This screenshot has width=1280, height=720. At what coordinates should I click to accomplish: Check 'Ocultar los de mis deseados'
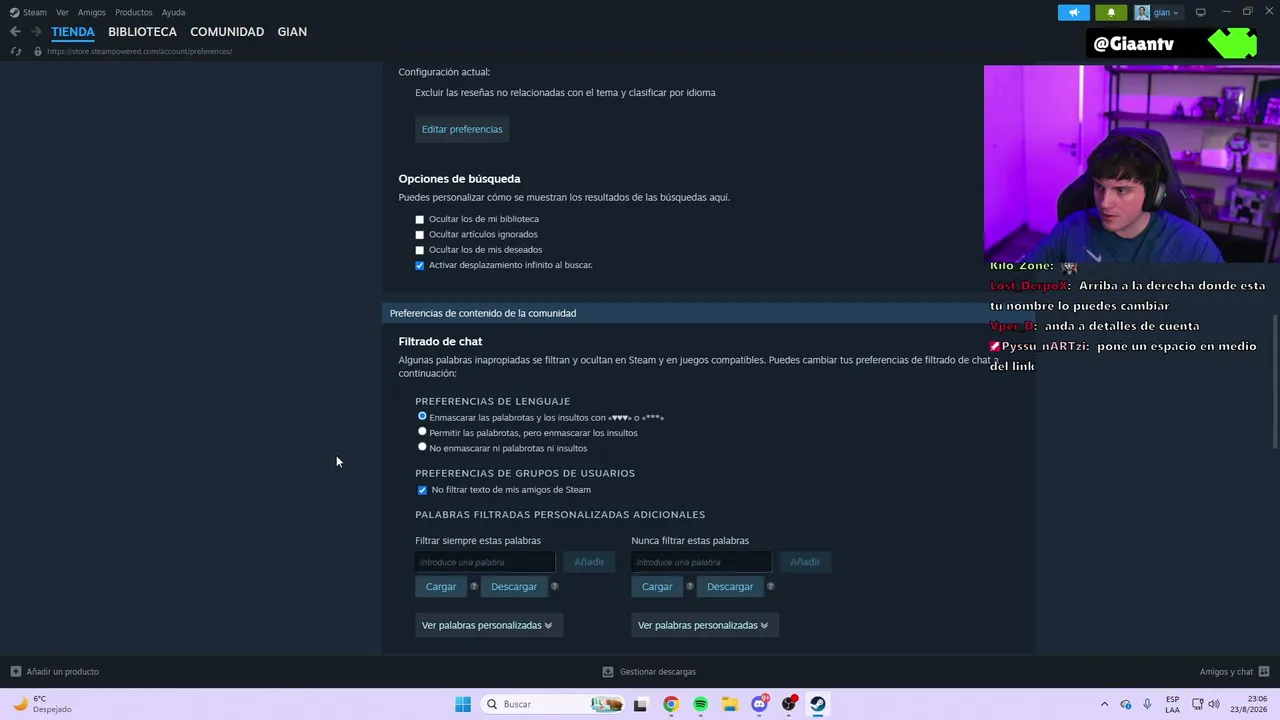[420, 250]
